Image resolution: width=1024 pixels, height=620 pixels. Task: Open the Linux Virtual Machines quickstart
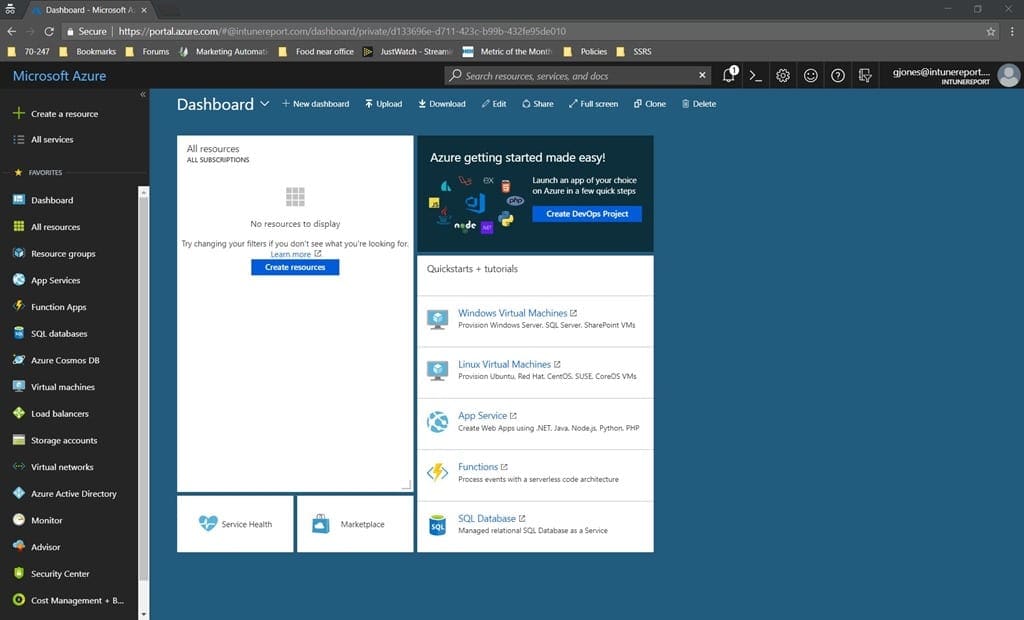(x=504, y=365)
